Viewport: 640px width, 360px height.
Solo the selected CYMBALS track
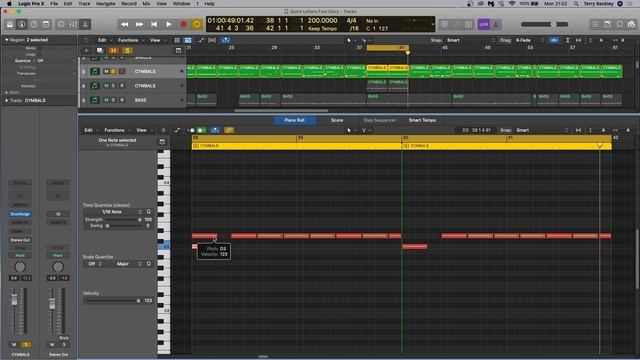113,71
